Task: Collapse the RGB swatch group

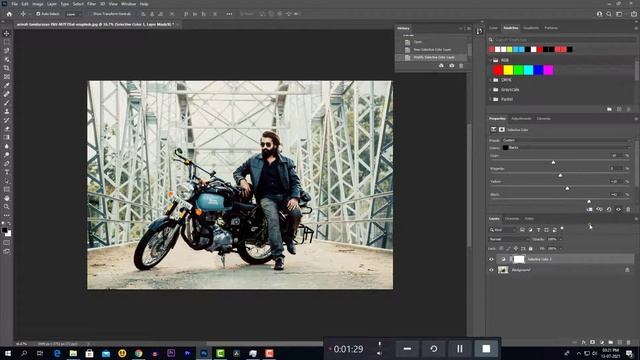Action: 490,60
